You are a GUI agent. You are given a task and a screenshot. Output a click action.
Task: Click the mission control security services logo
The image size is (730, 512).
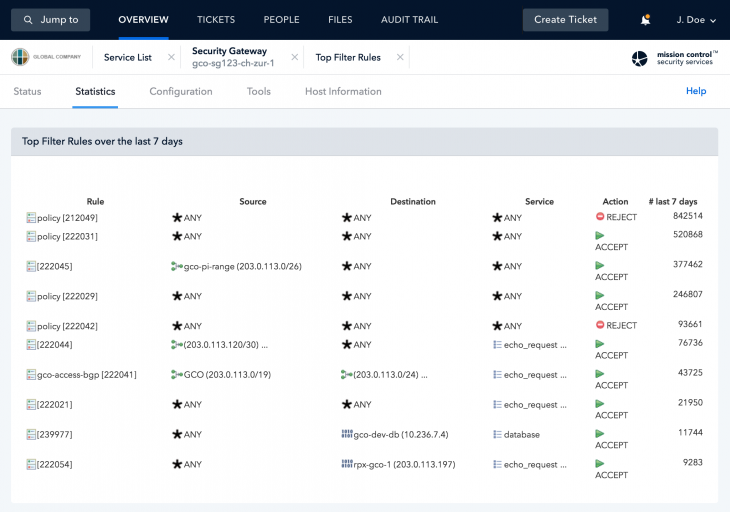pyautogui.click(x=675, y=58)
